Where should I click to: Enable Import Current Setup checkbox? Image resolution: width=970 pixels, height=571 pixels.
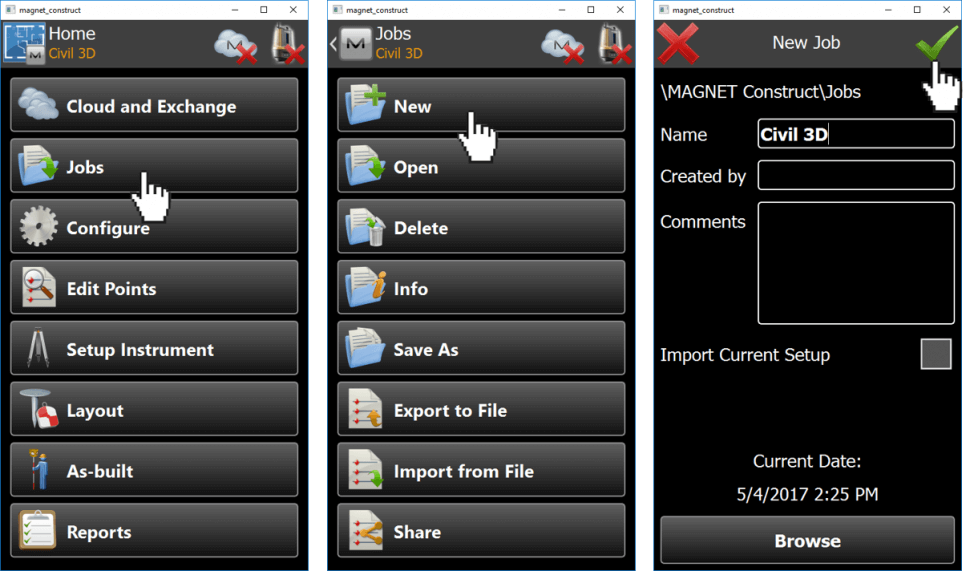[x=935, y=354]
